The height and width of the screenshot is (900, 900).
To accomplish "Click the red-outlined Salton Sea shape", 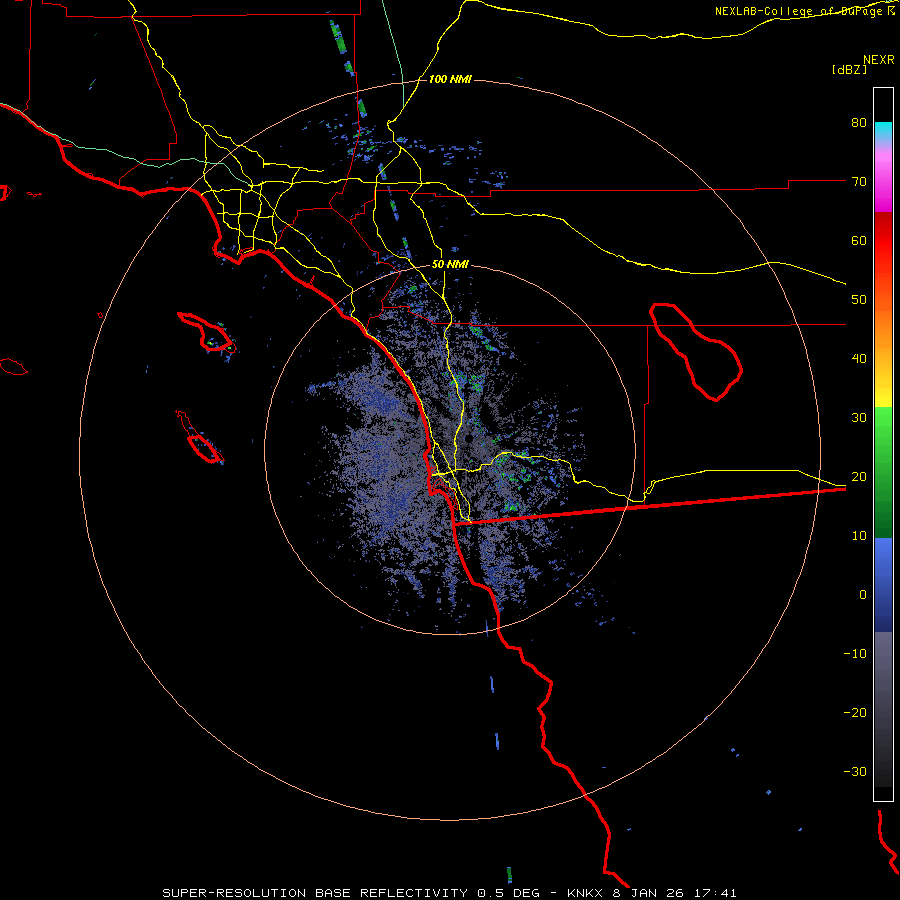I will point(696,351).
